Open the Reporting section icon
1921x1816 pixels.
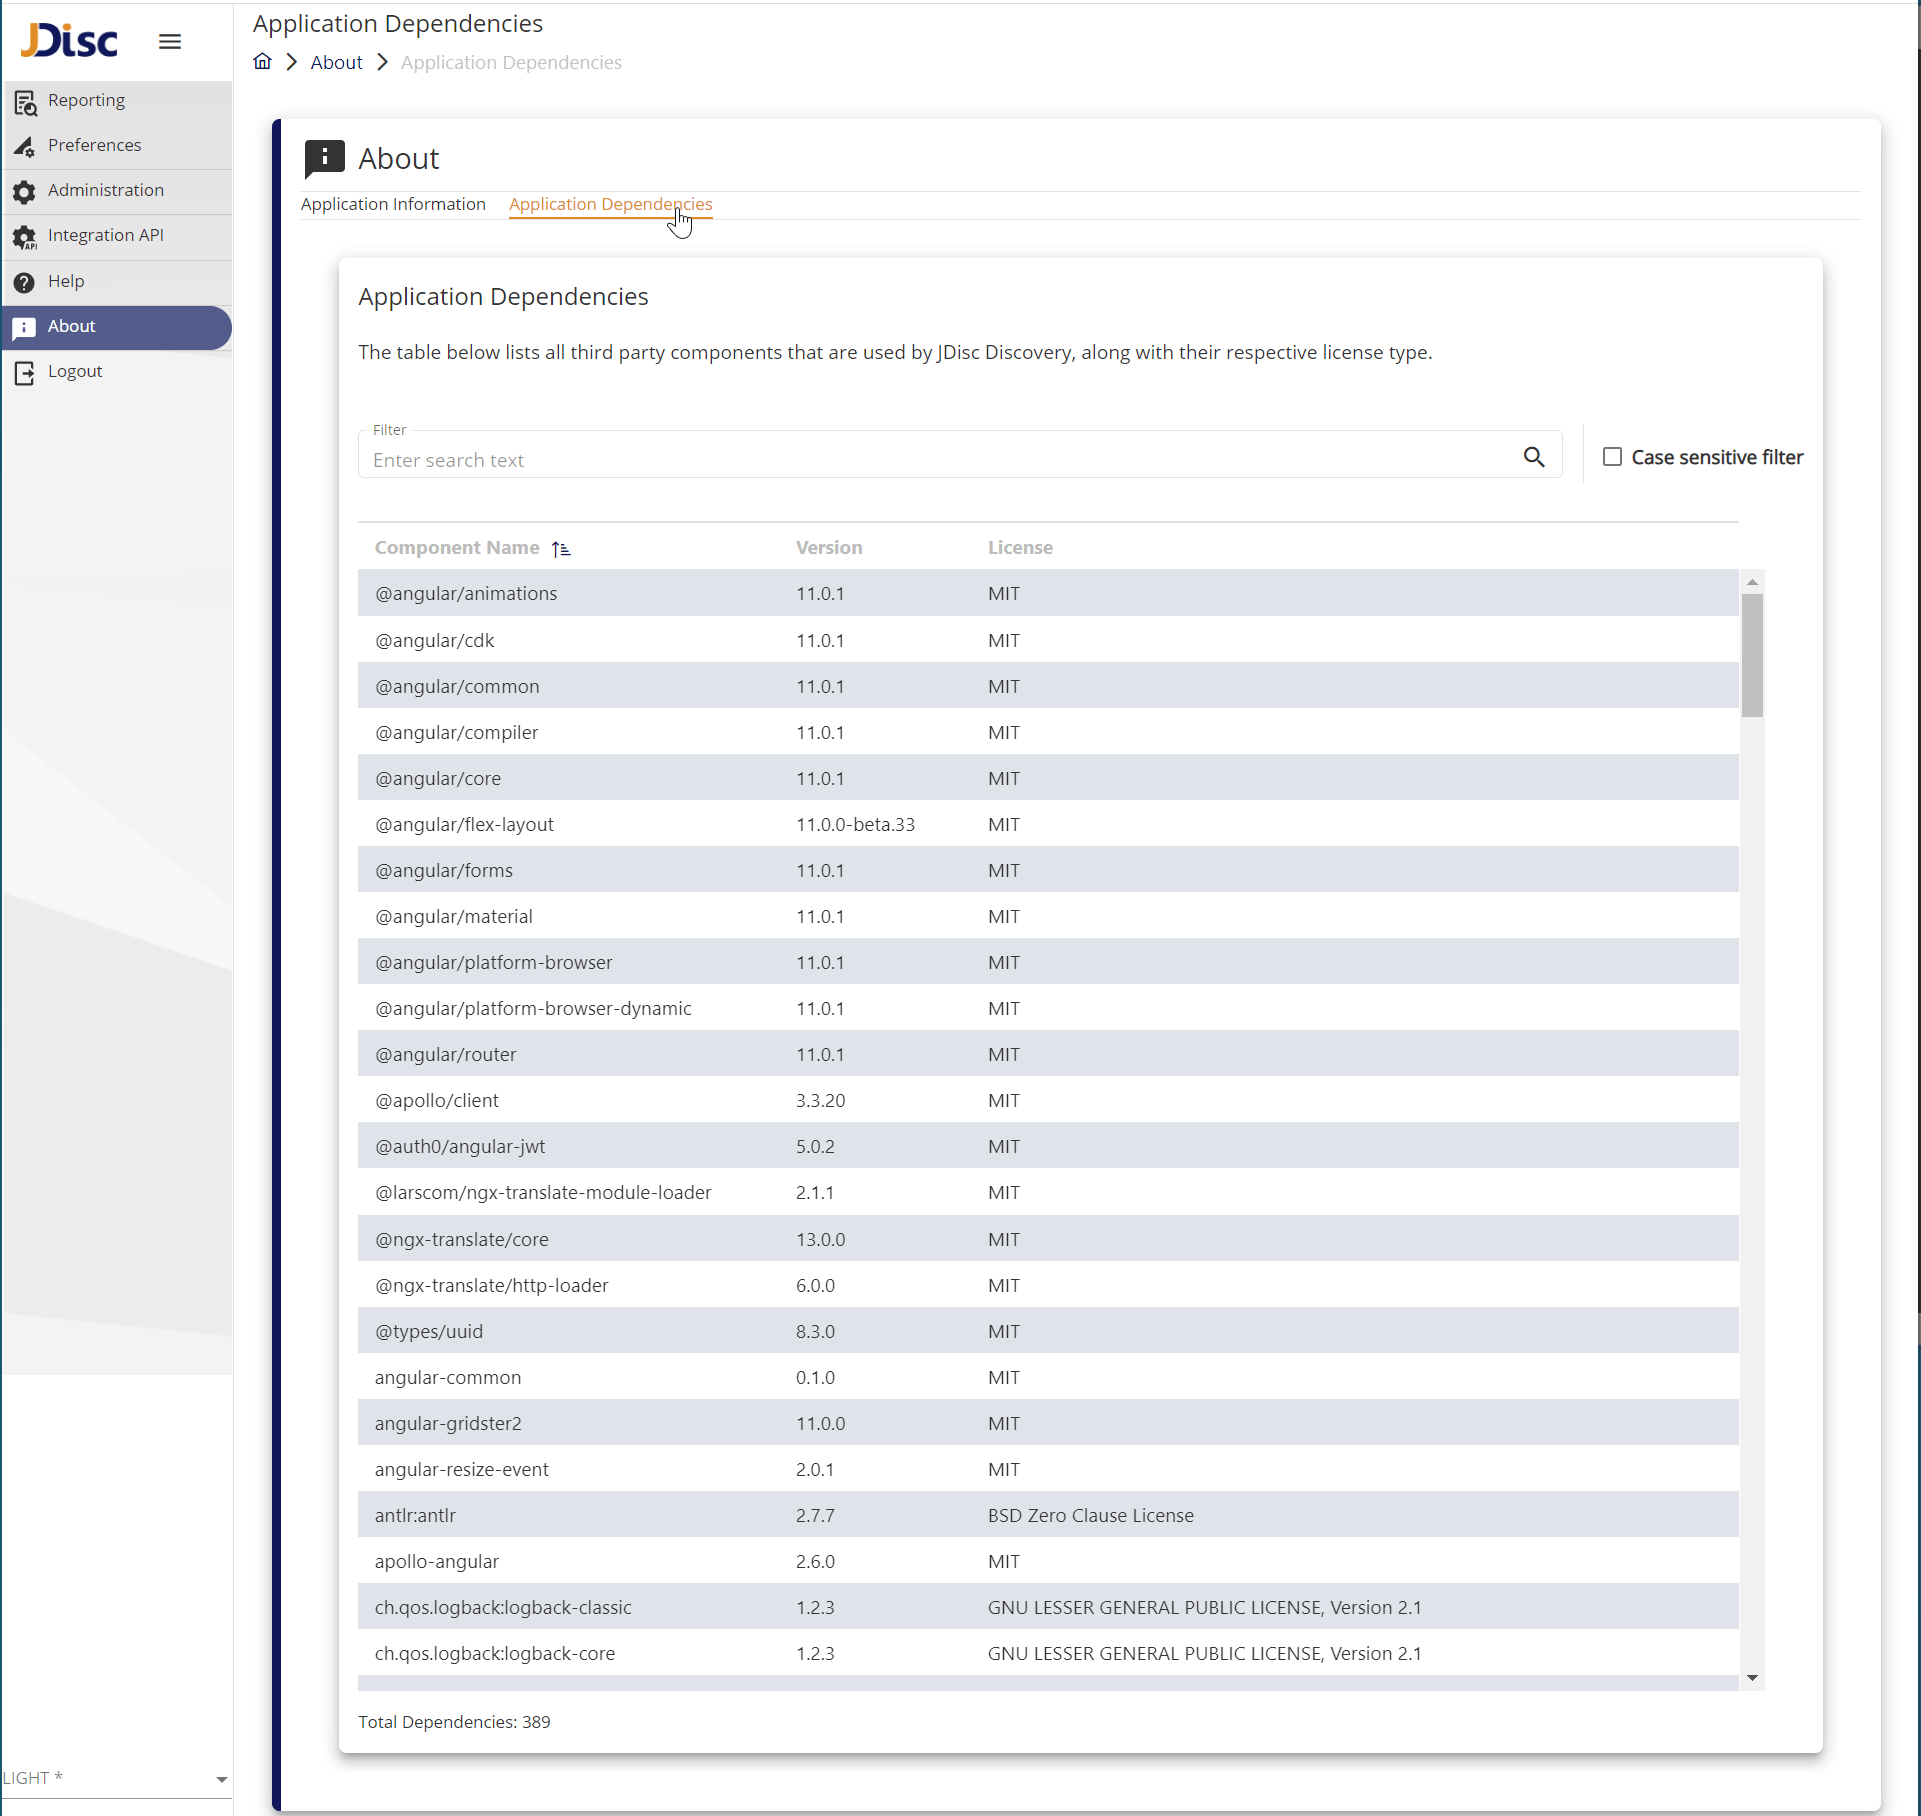pos(25,100)
